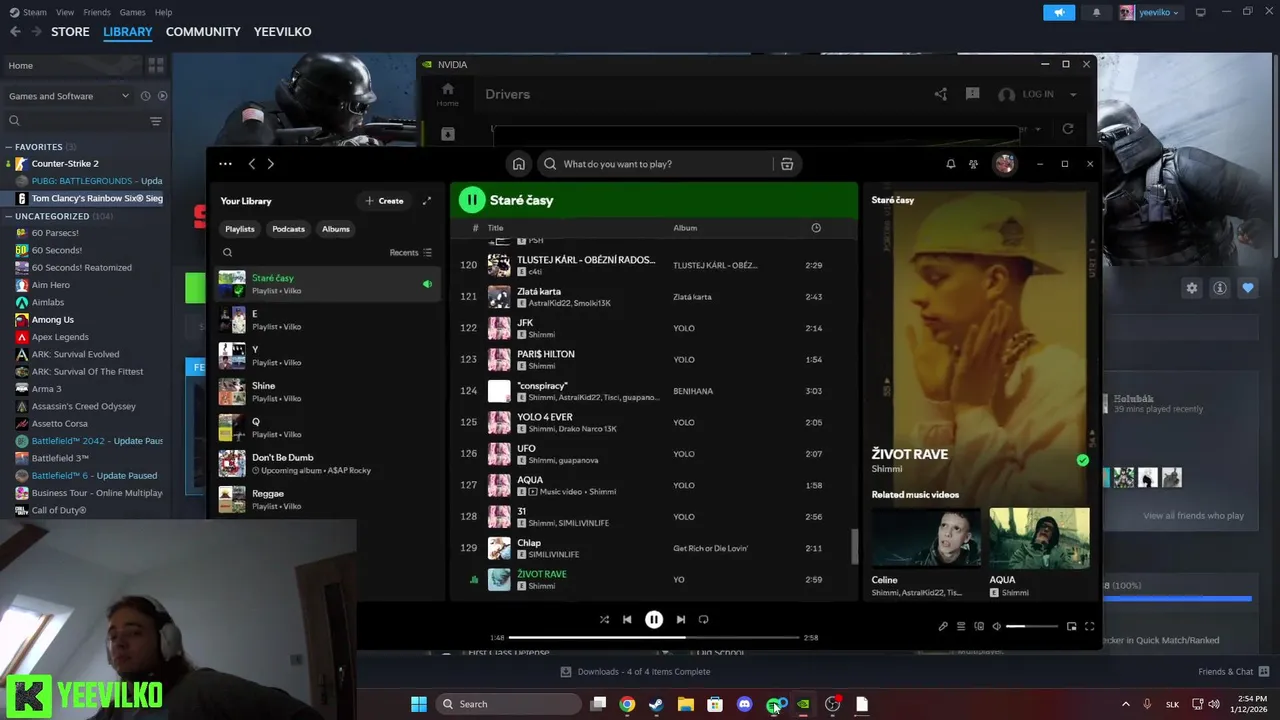The image size is (1280, 720).
Task: Skip to previous track in Spotify
Action: 627,619
